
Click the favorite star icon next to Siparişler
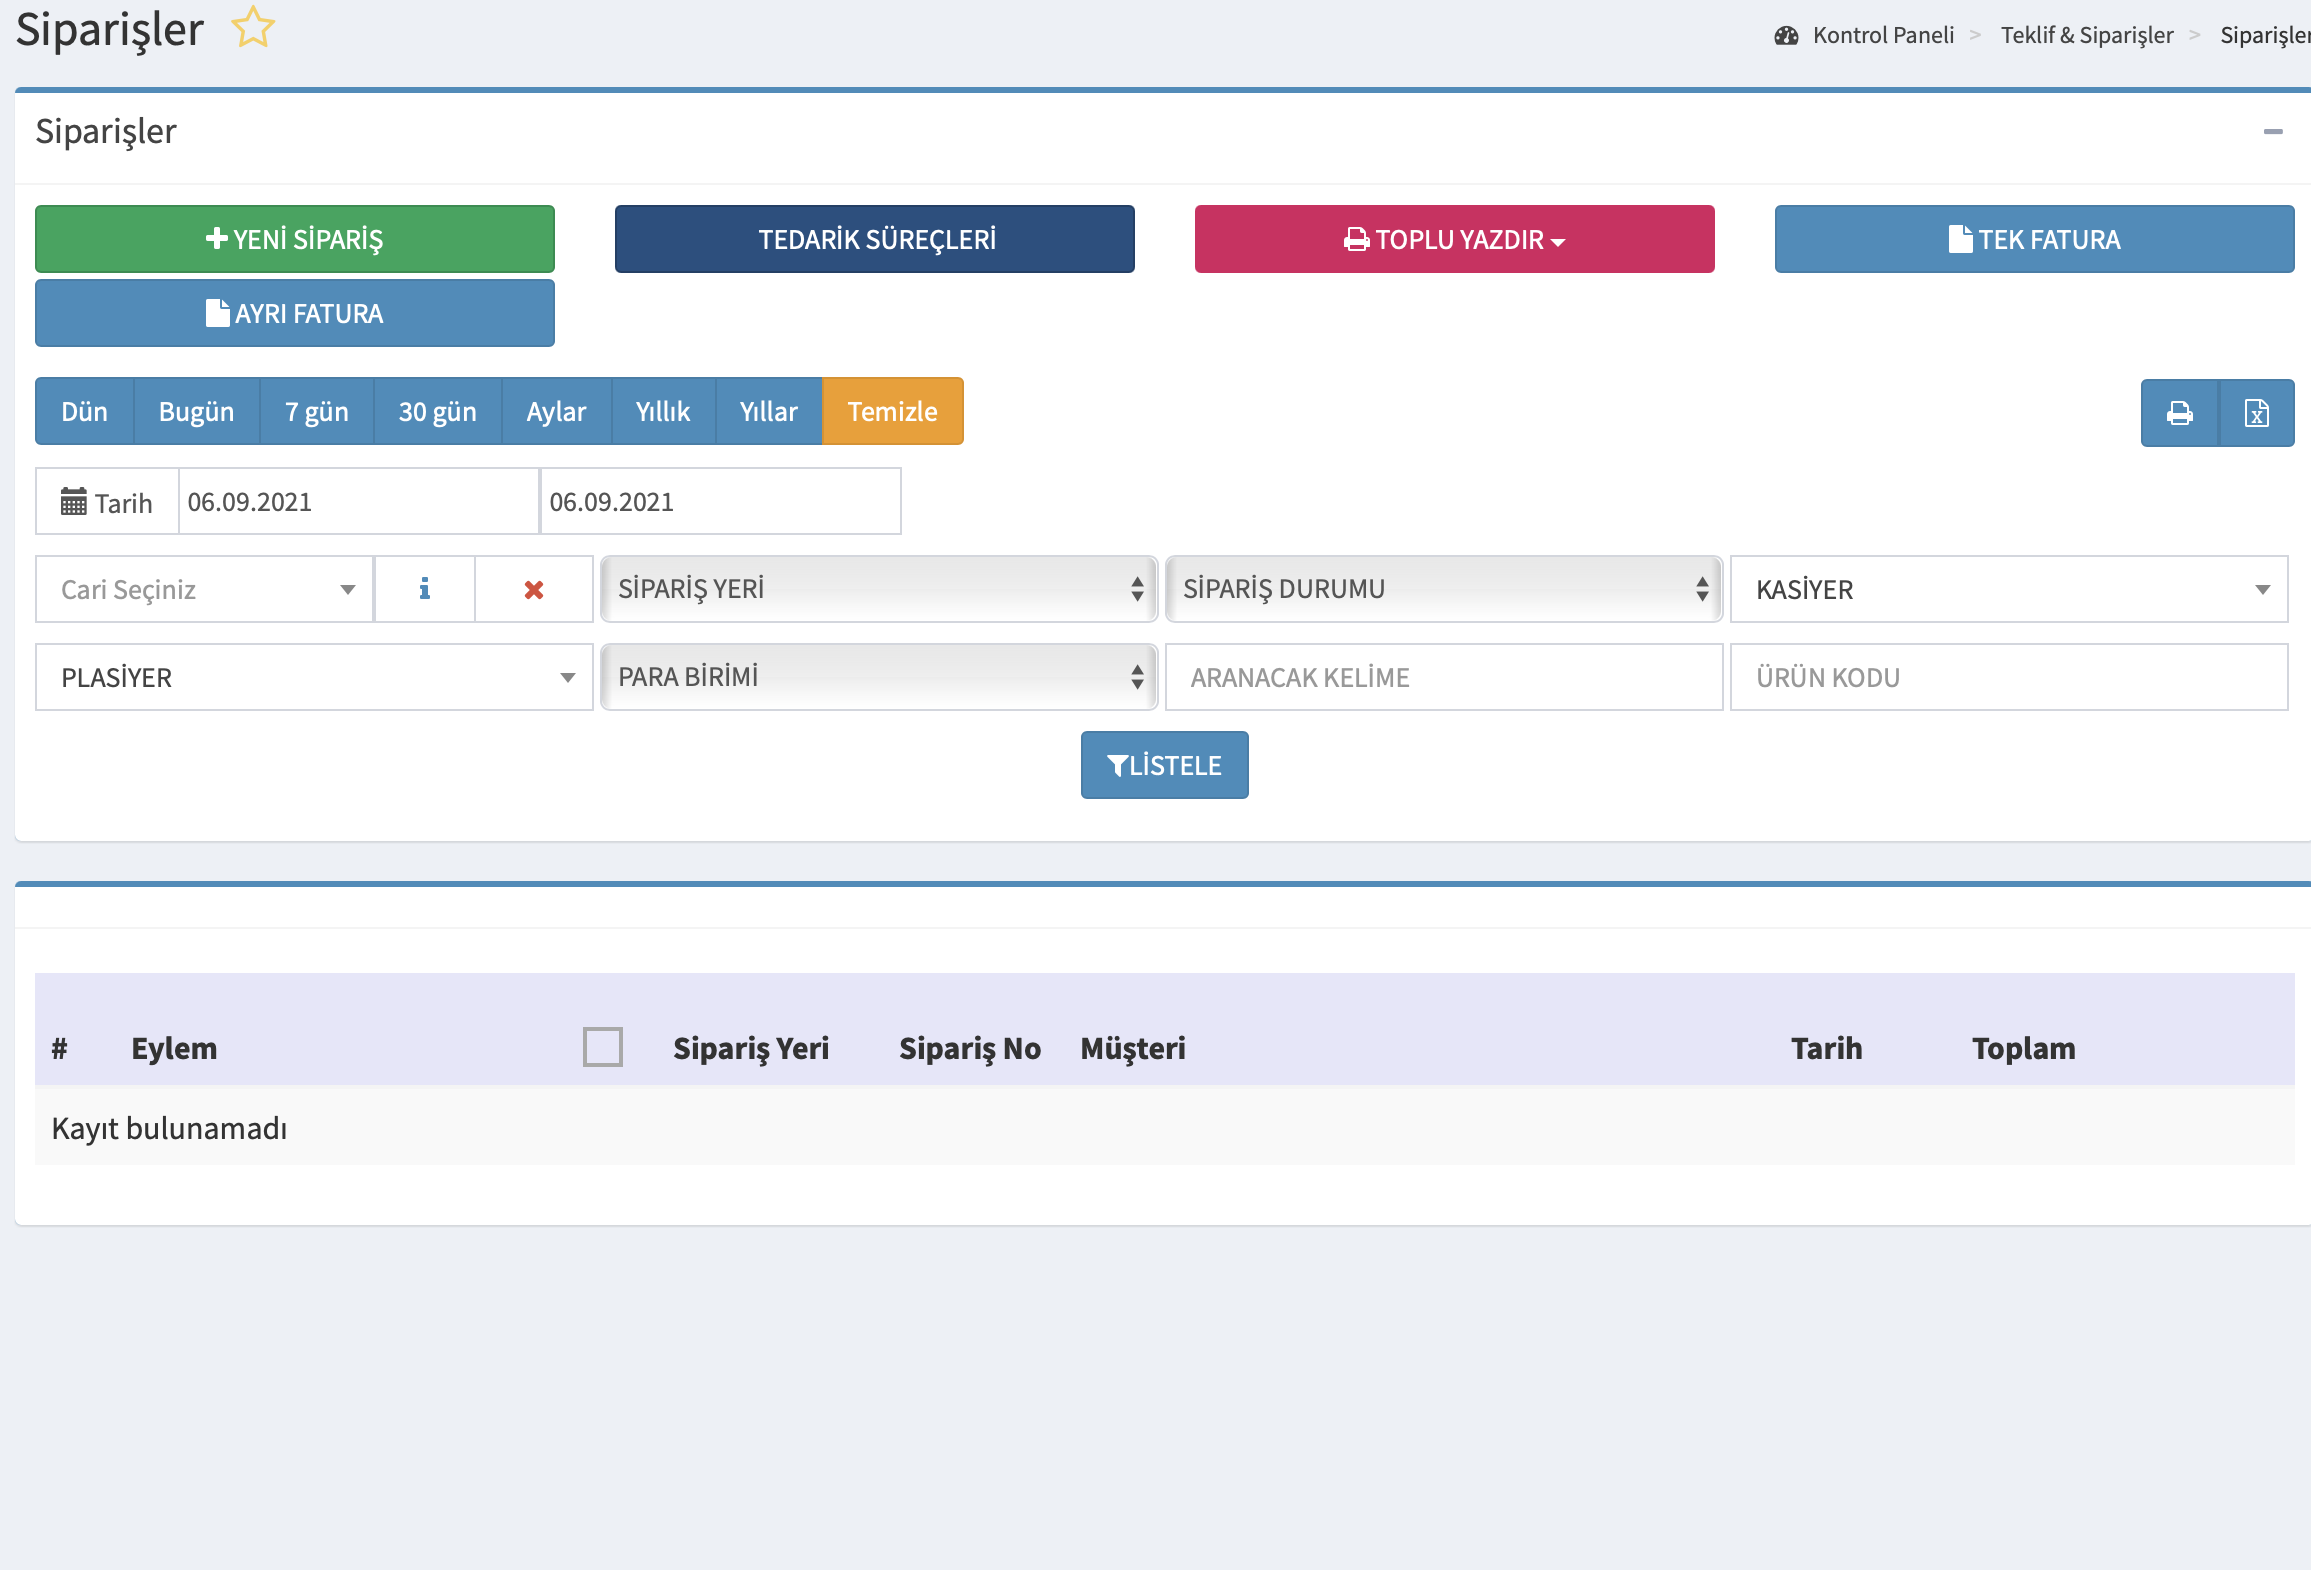click(253, 28)
